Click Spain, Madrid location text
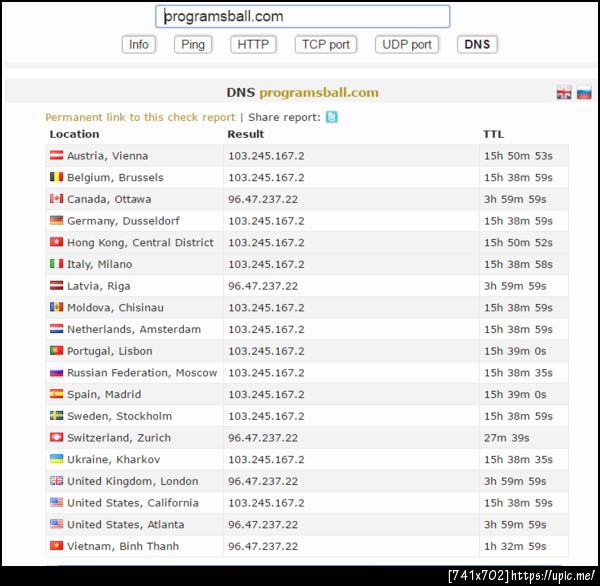The height and width of the screenshot is (586, 600). (104, 394)
